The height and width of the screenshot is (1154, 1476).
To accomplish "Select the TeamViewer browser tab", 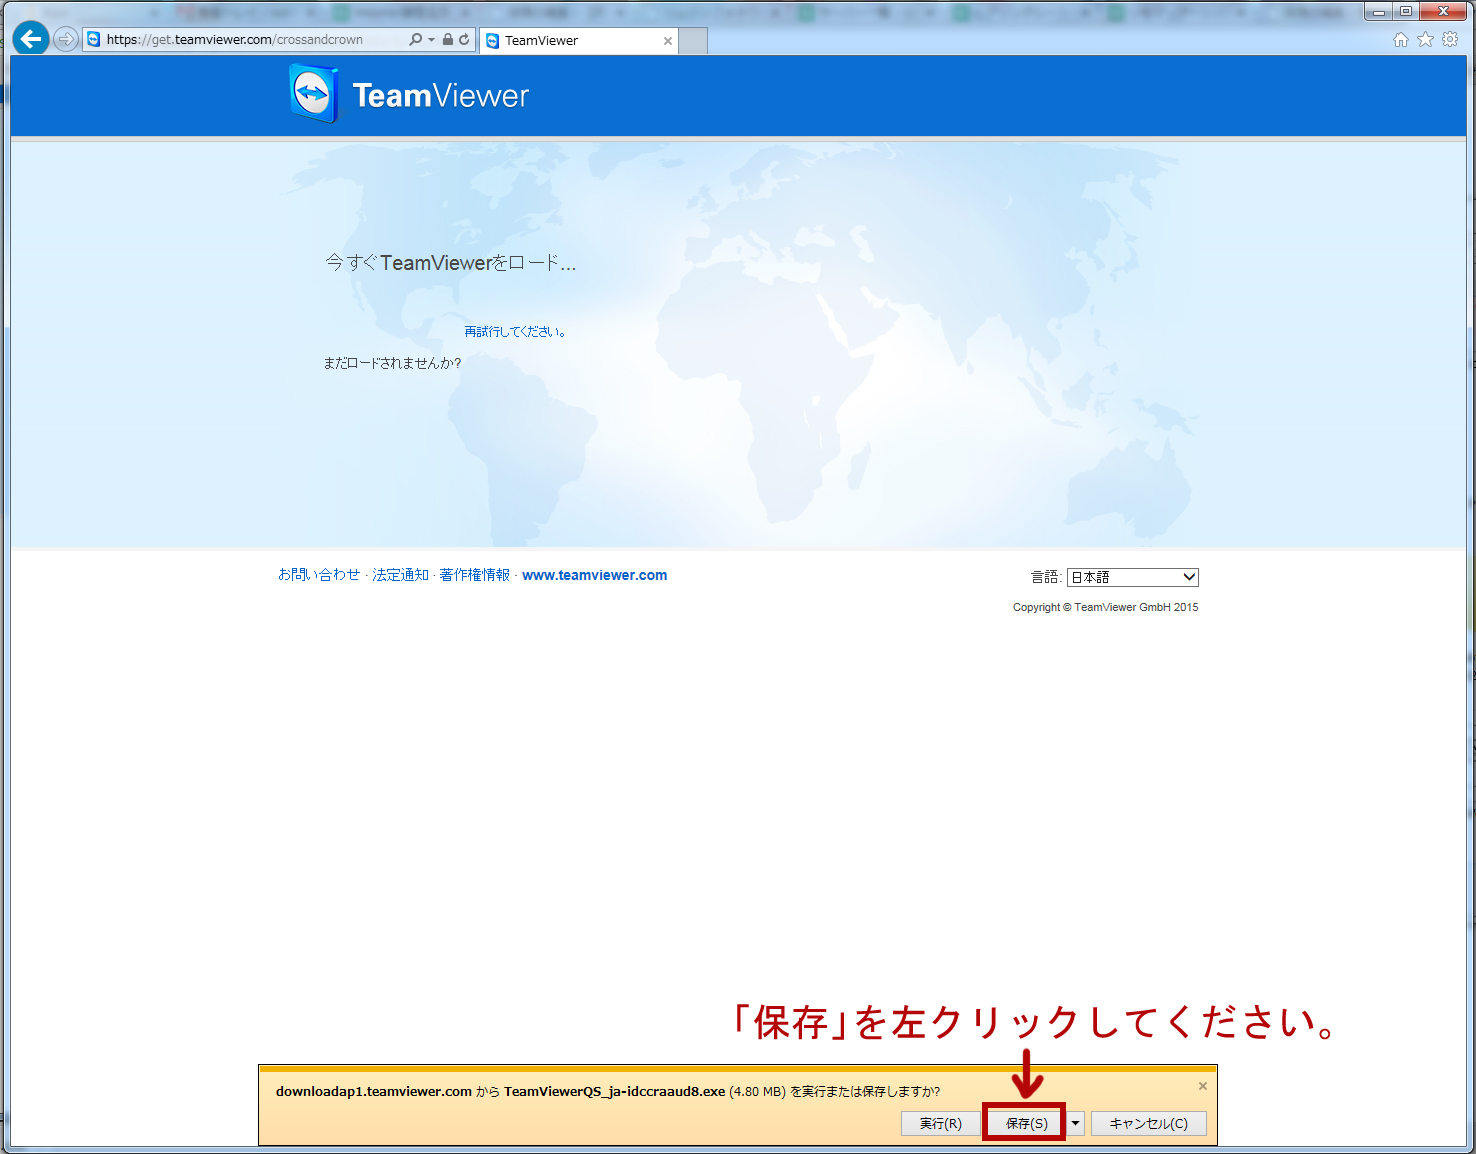I will [x=579, y=41].
